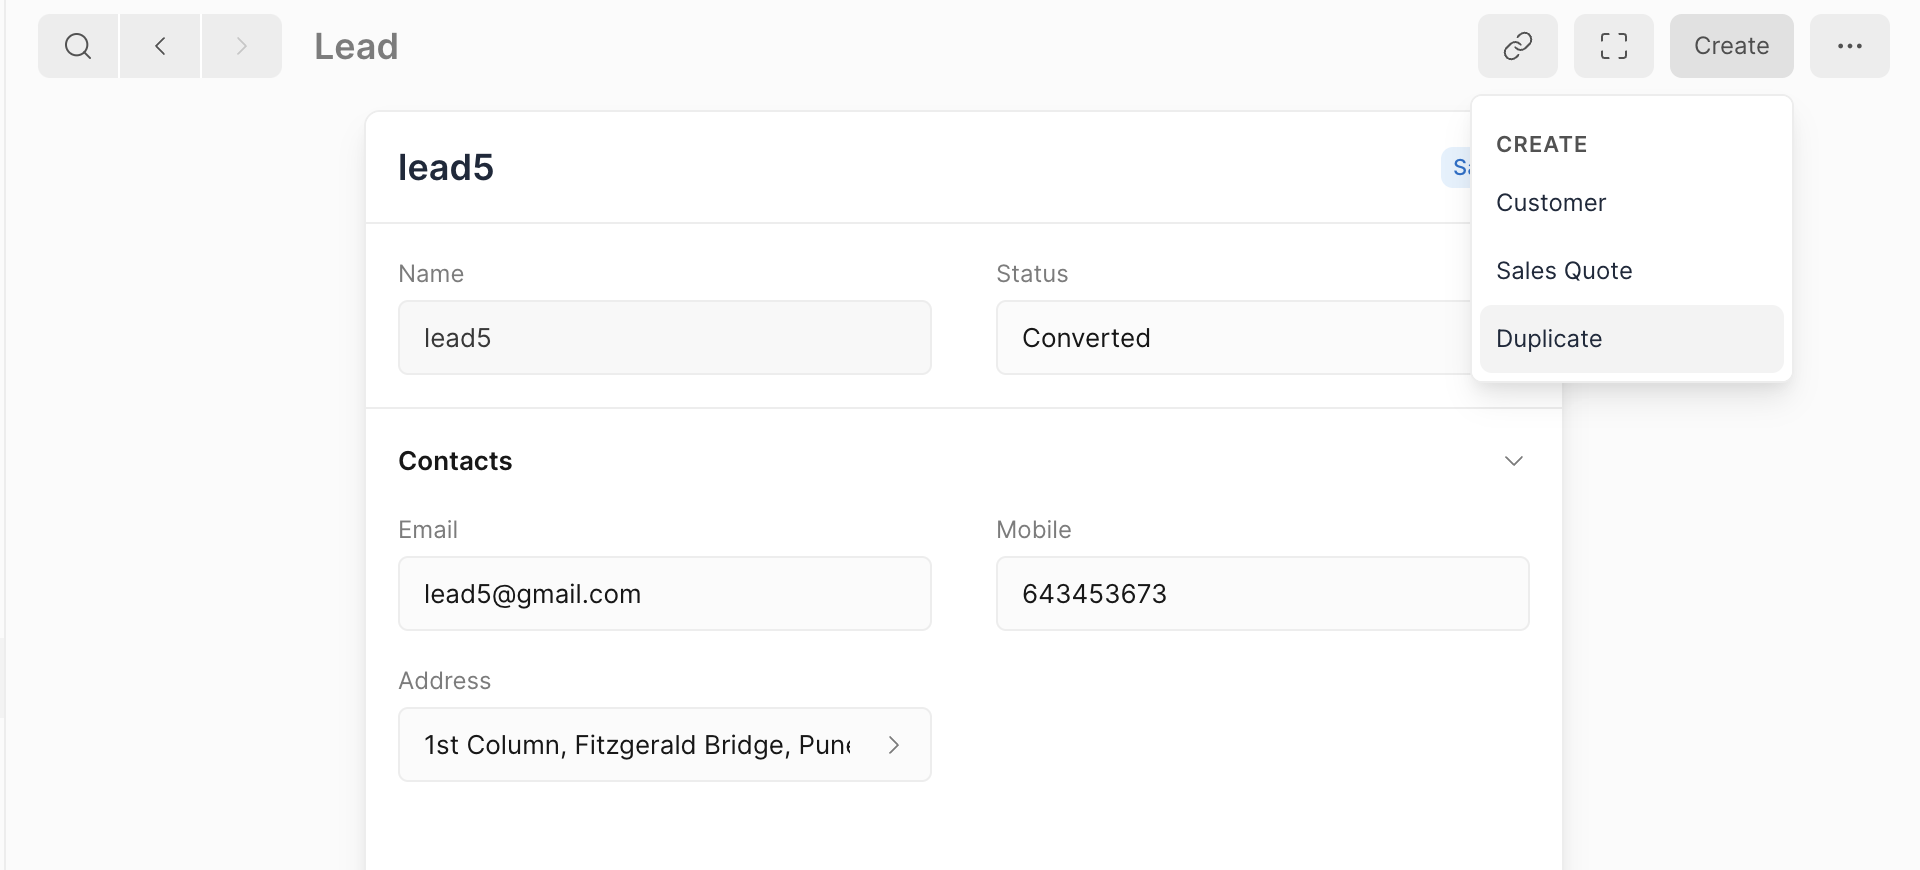Toggle fullscreen view icon

pyautogui.click(x=1613, y=46)
